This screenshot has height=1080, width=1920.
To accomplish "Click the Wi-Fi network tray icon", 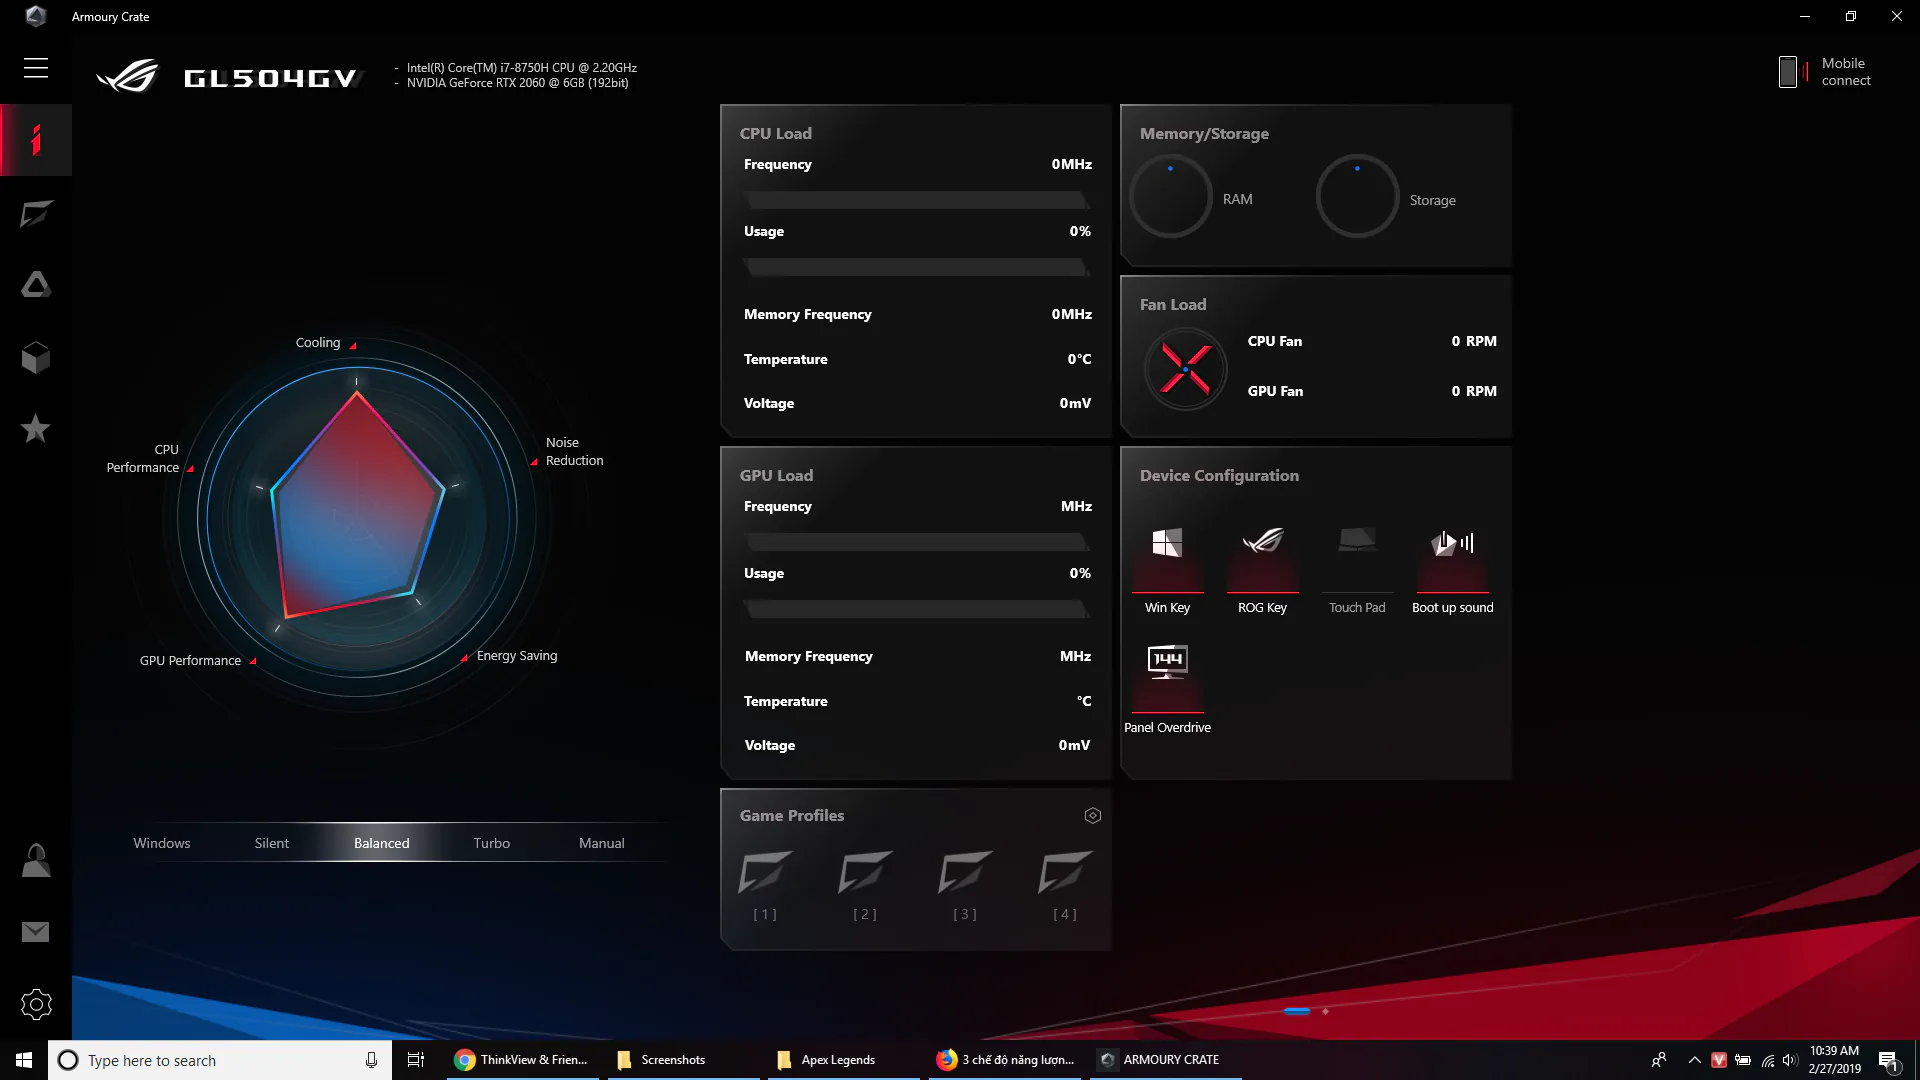I will tap(1767, 1060).
